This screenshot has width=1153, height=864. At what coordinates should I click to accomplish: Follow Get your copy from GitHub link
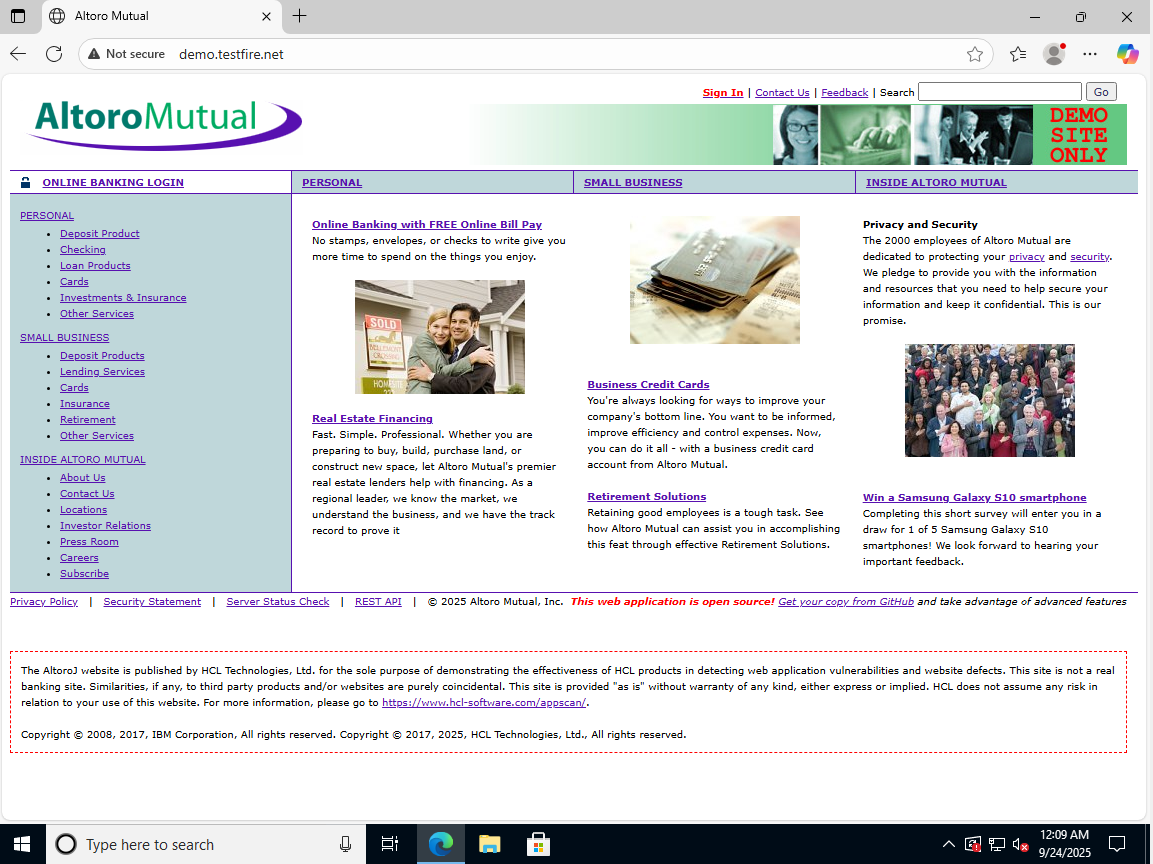click(846, 601)
